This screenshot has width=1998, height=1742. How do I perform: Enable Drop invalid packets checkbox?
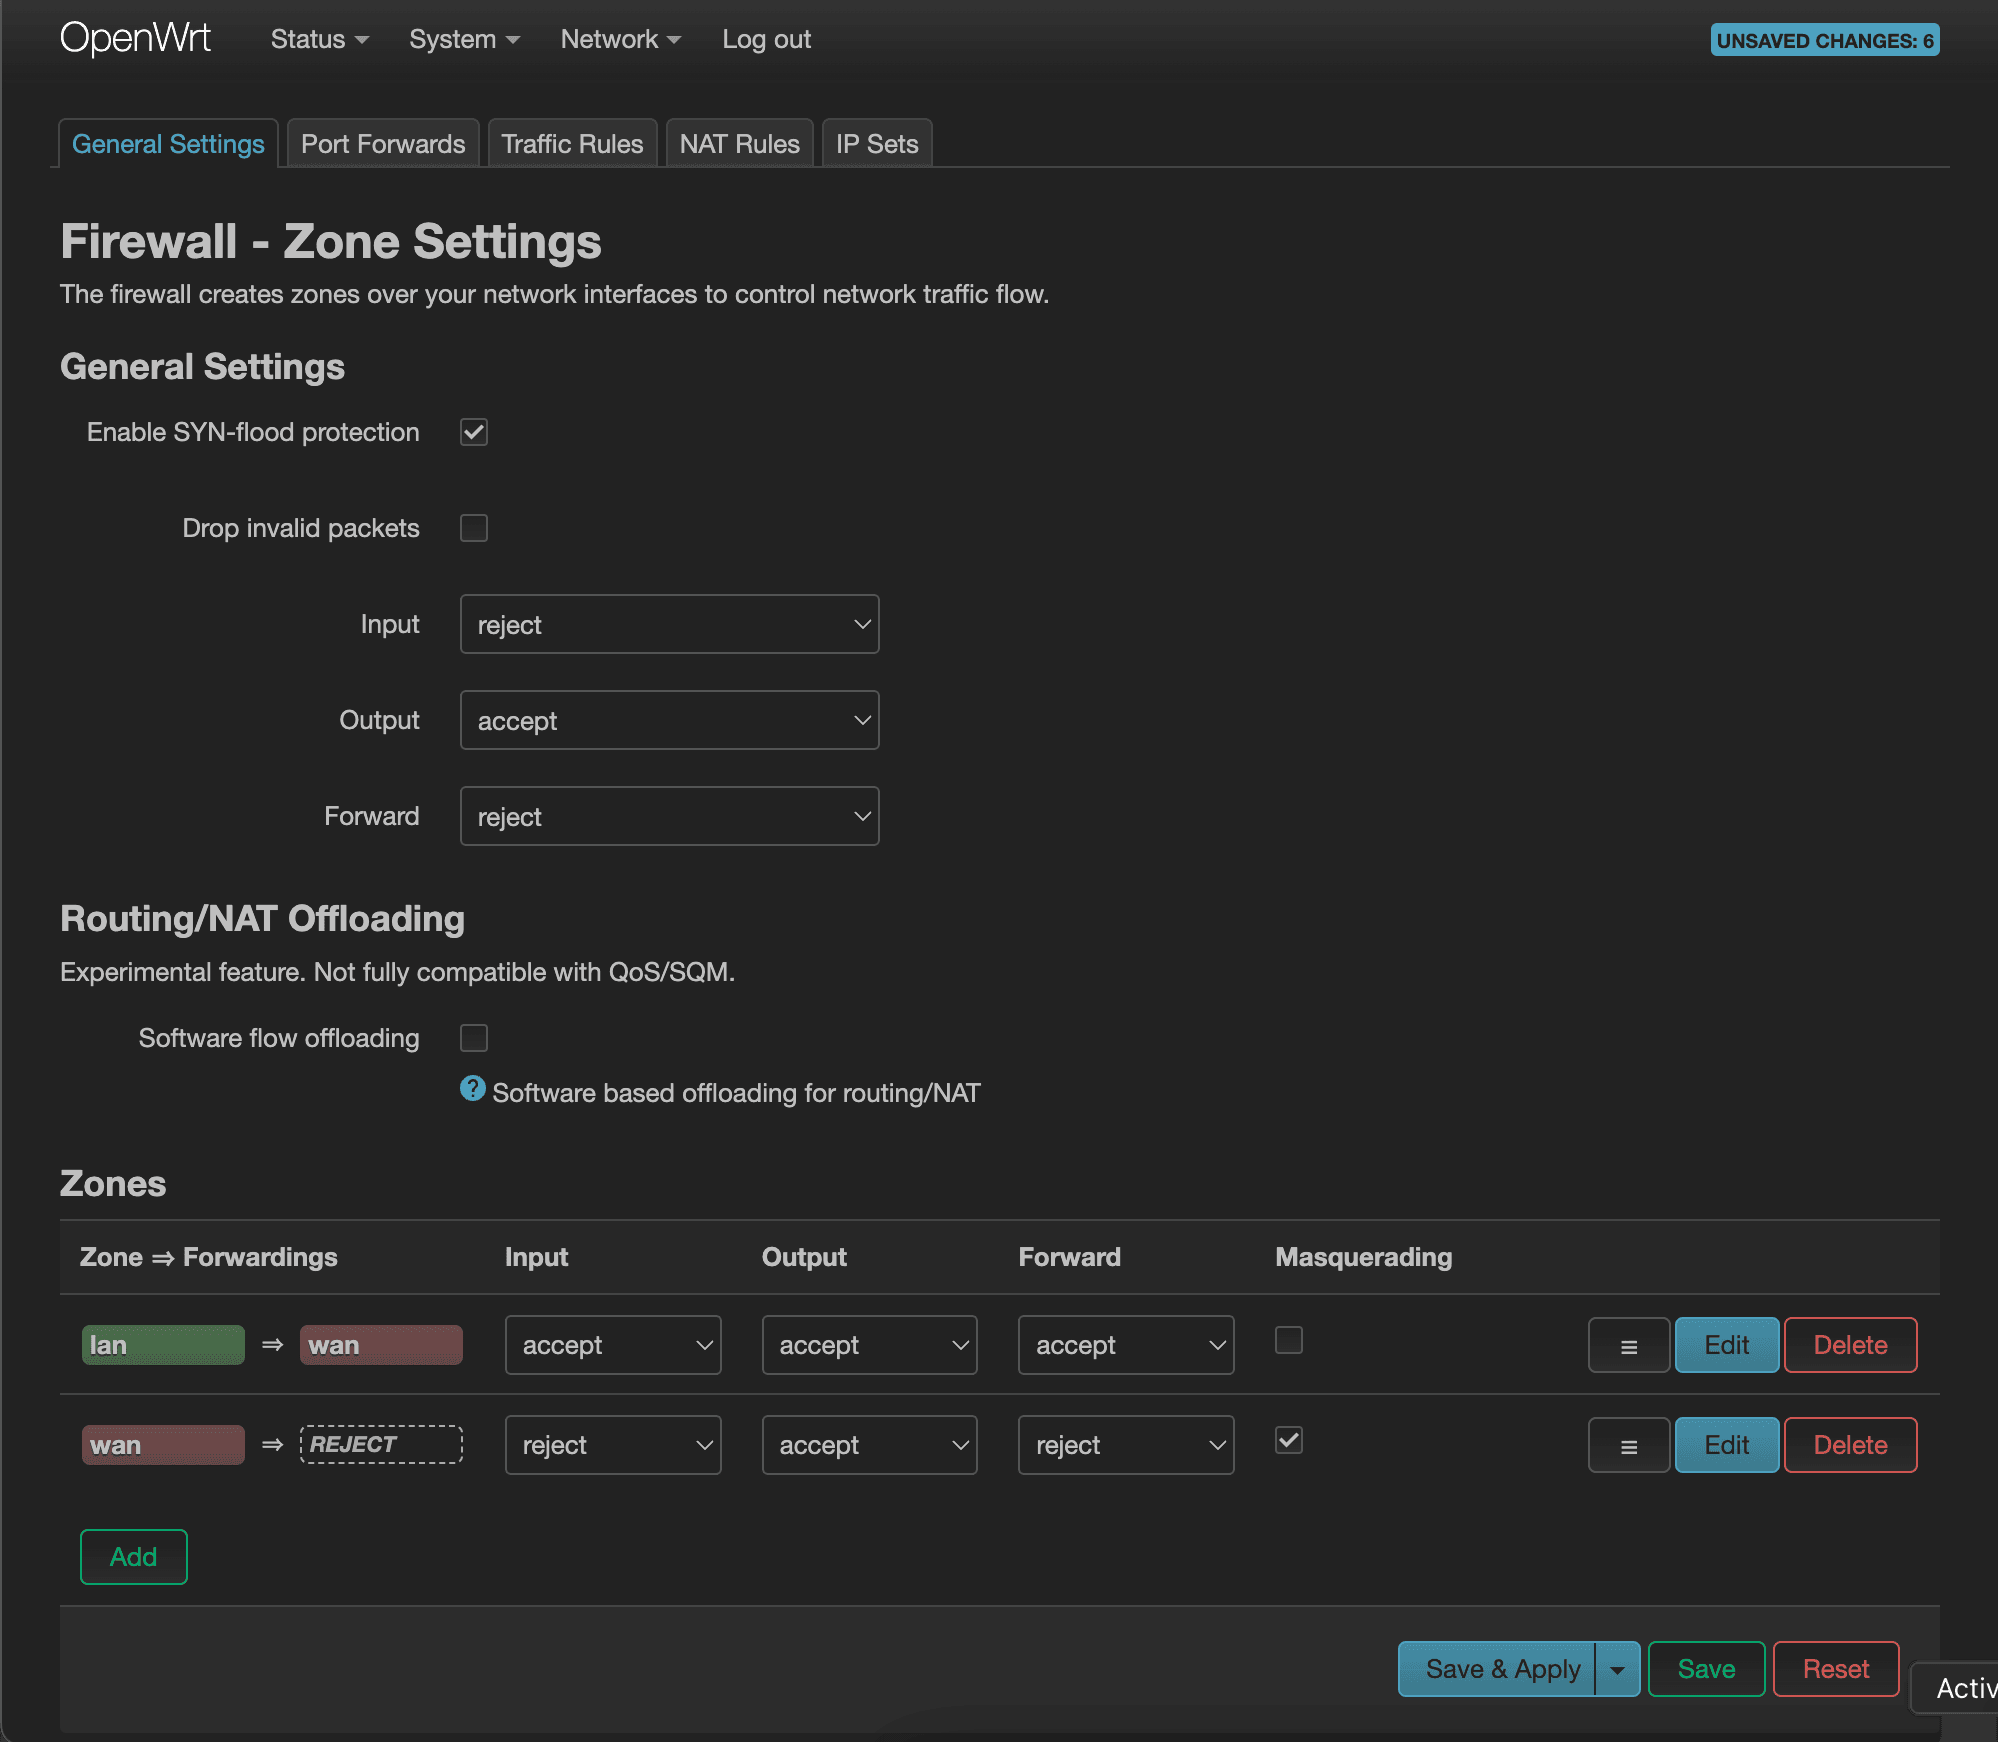point(474,528)
